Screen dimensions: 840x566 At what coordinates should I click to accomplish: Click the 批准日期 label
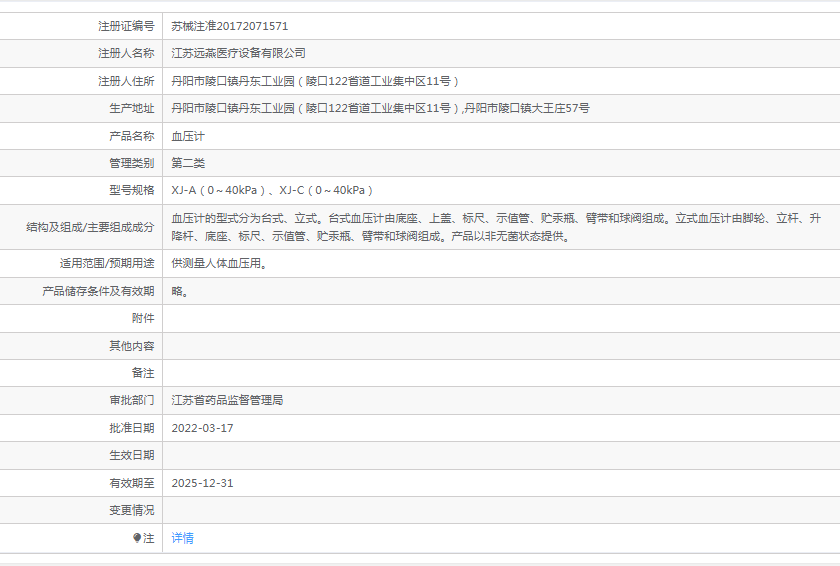[132, 428]
